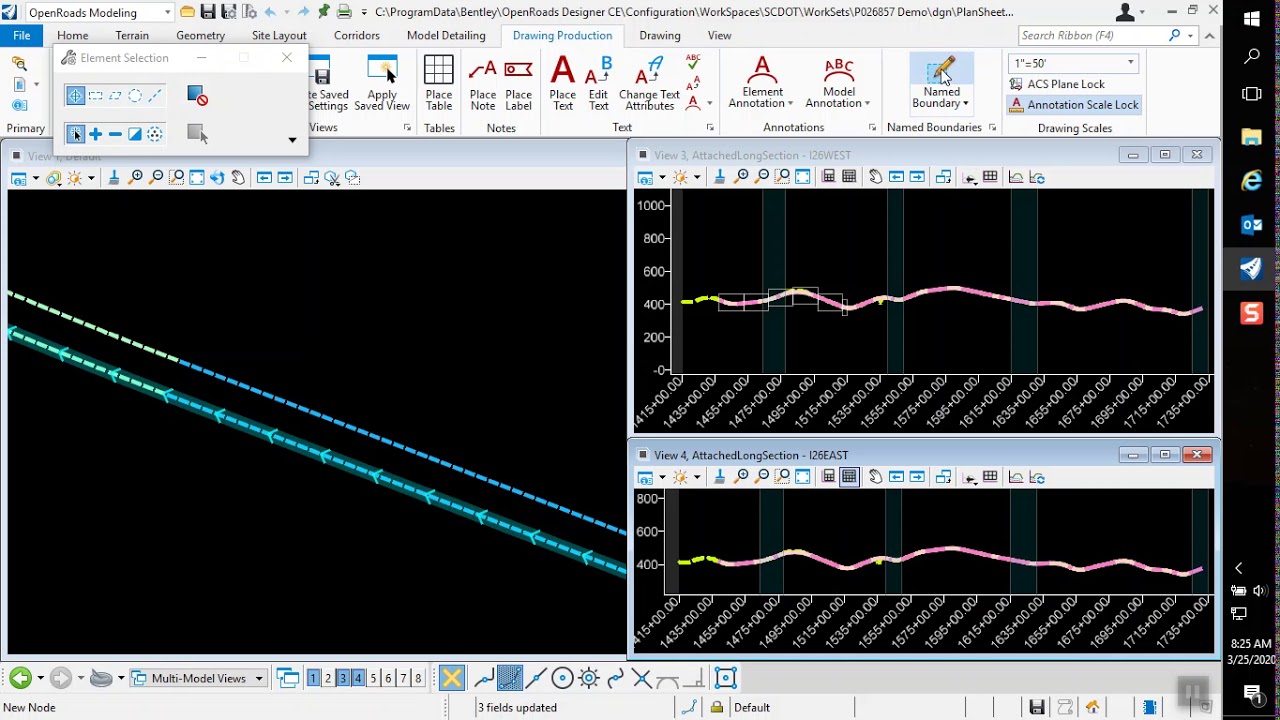
Task: Click Default active level in status bar
Action: coord(751,707)
